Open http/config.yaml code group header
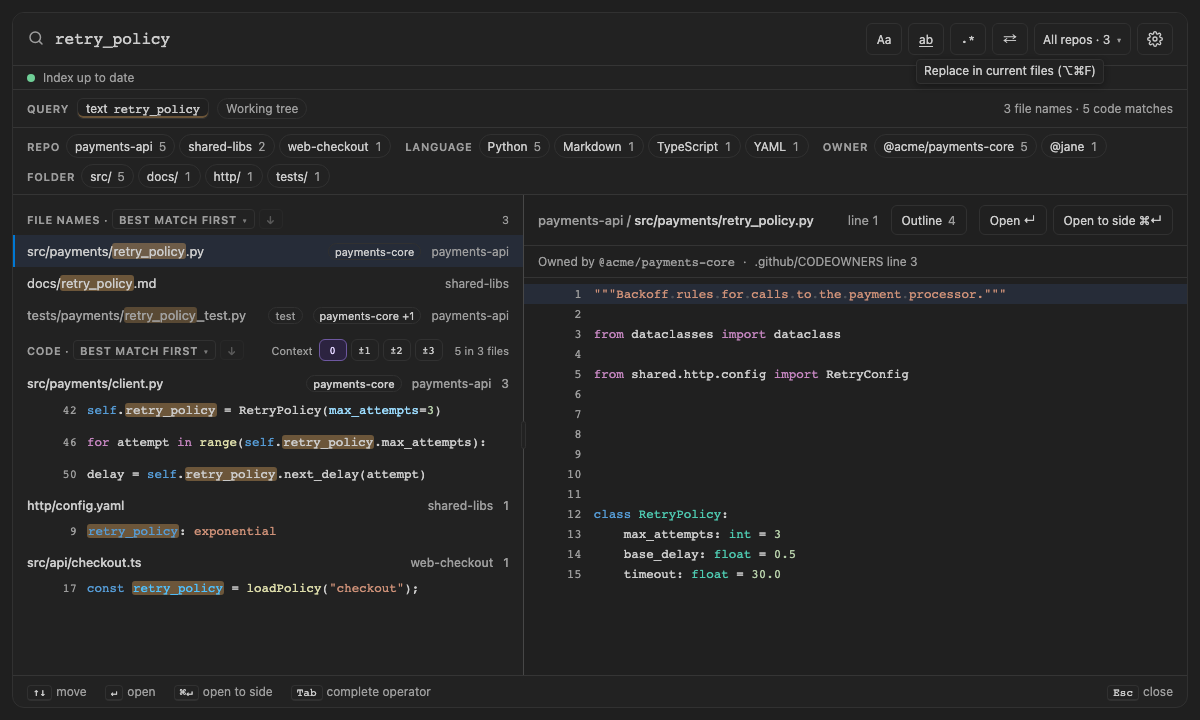Image resolution: width=1200 pixels, height=720 pixels. 268,506
